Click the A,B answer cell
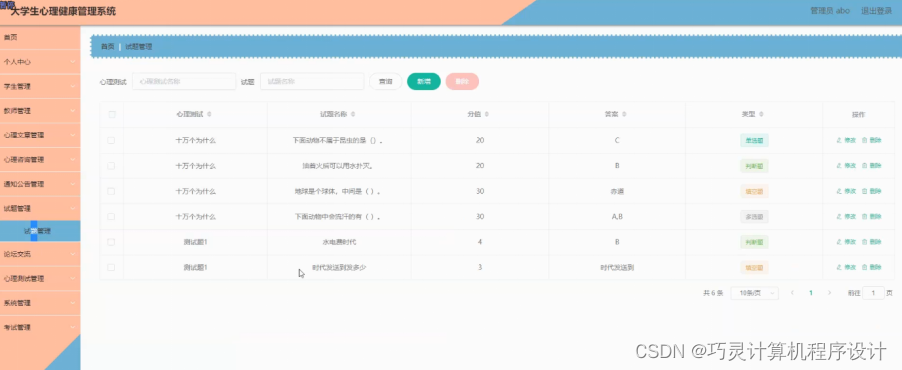902x370 pixels. coord(617,216)
